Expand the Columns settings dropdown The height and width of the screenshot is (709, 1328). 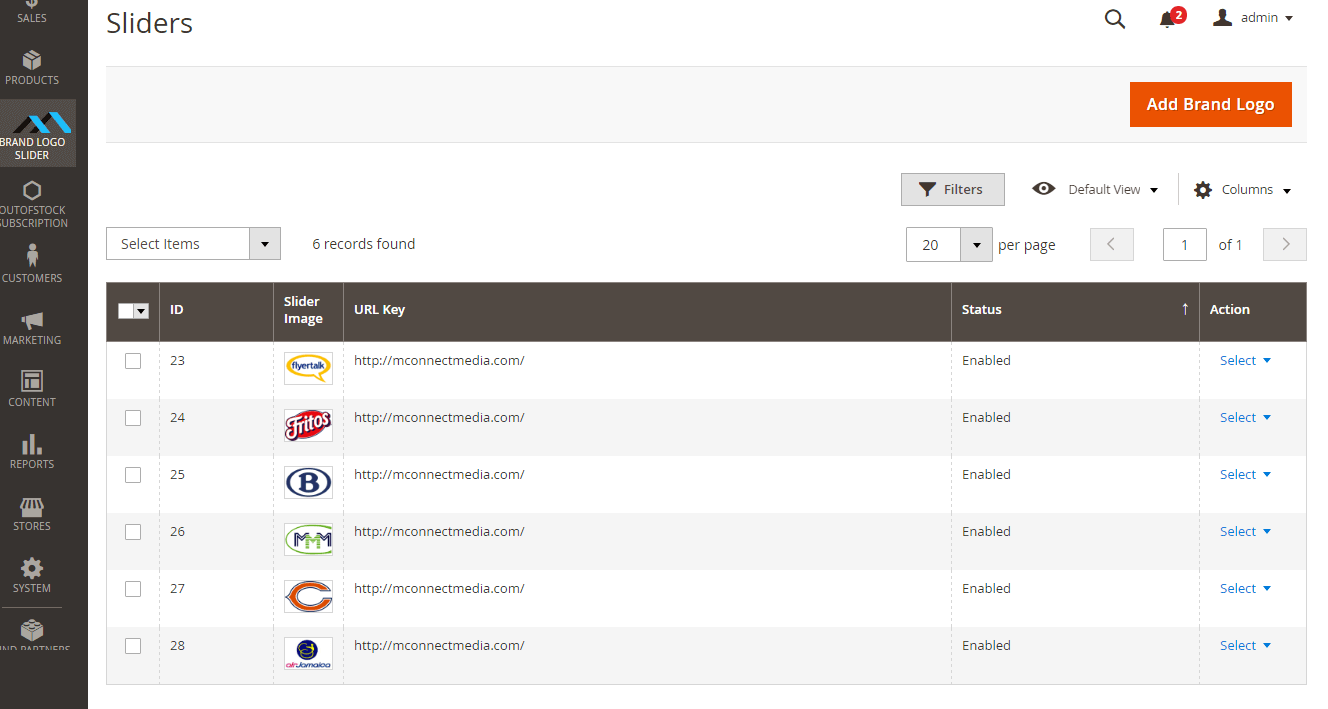(1243, 190)
